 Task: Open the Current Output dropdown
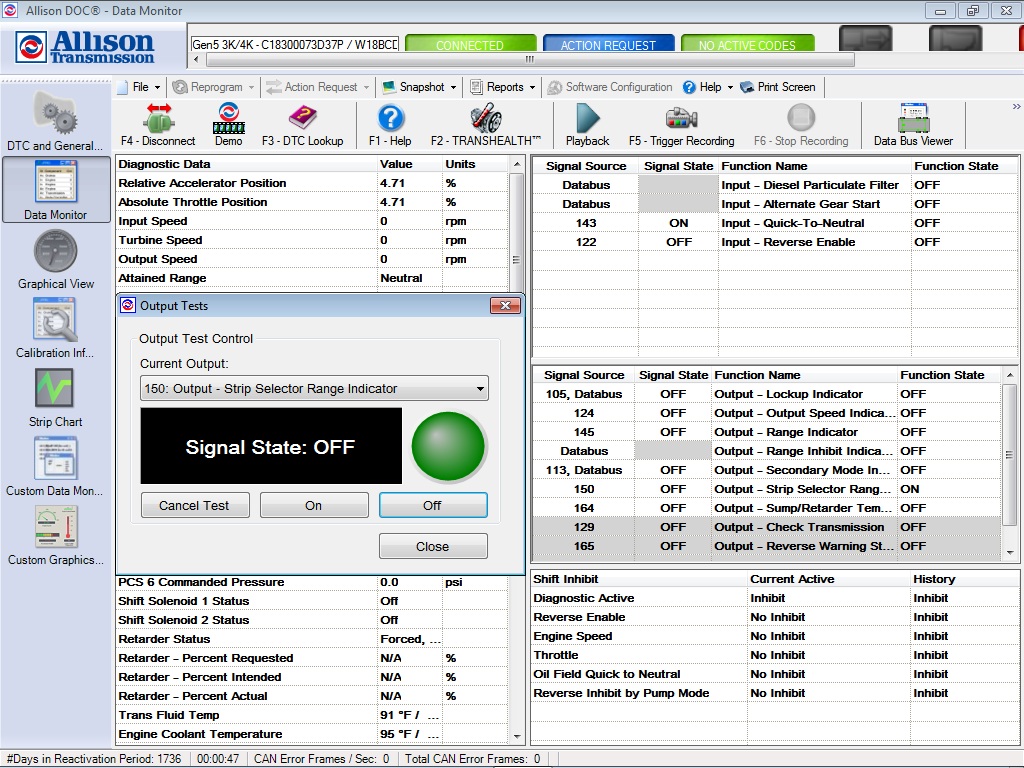pos(311,388)
